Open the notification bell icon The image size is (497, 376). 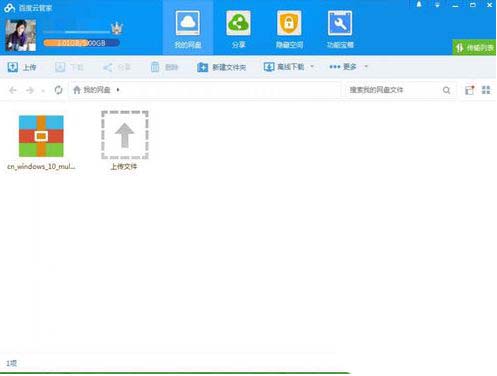coord(419,5)
